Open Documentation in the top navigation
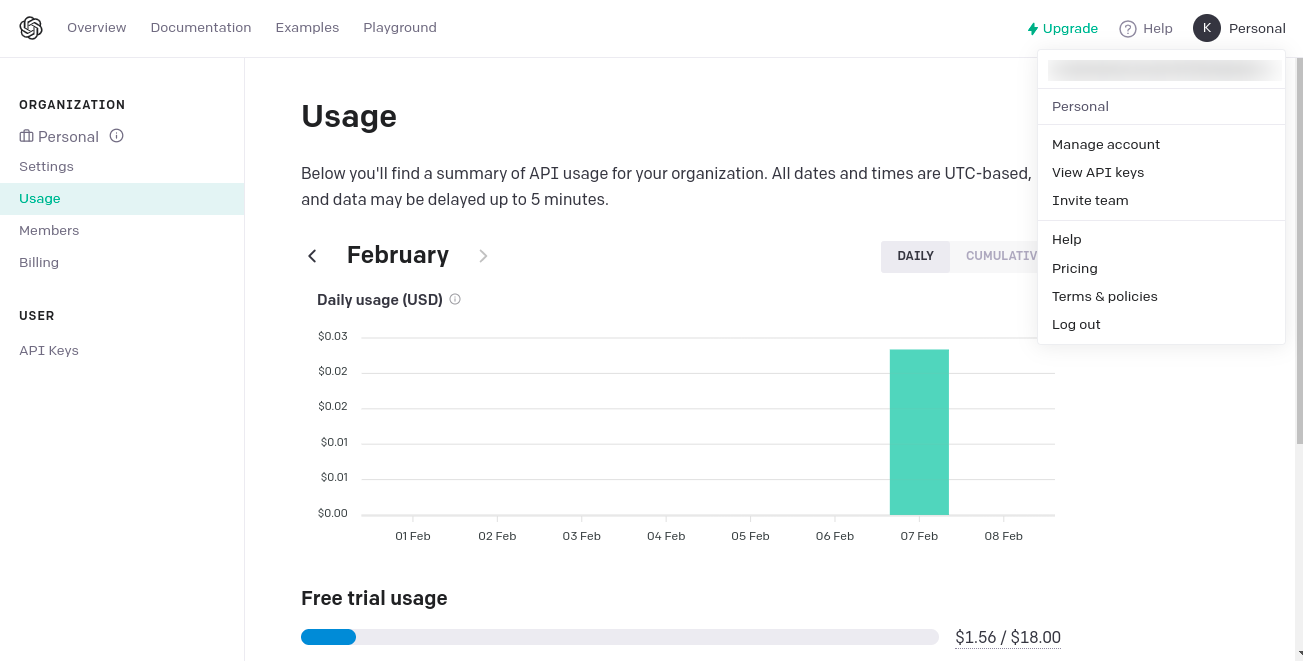This screenshot has height=661, width=1303. click(201, 28)
